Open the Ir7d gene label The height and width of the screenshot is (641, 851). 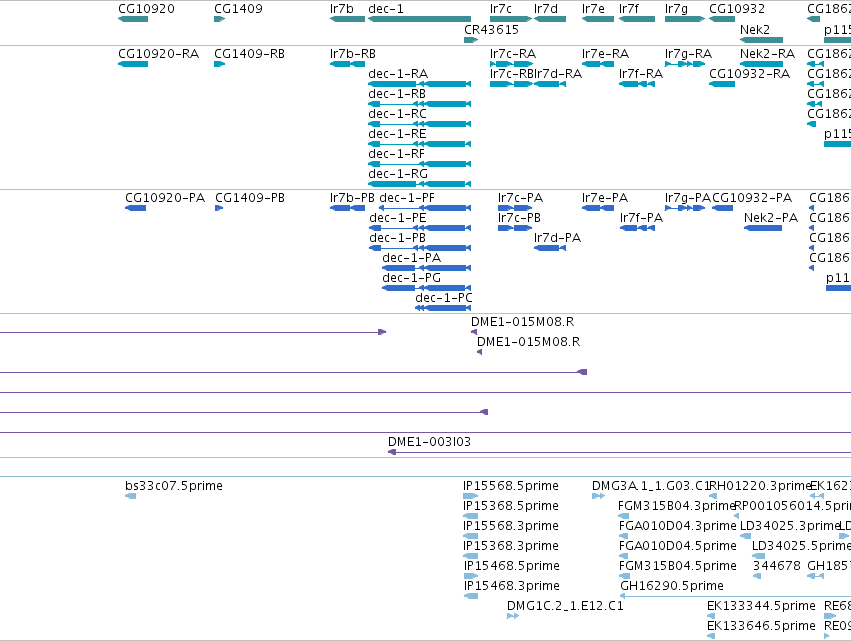[545, 9]
